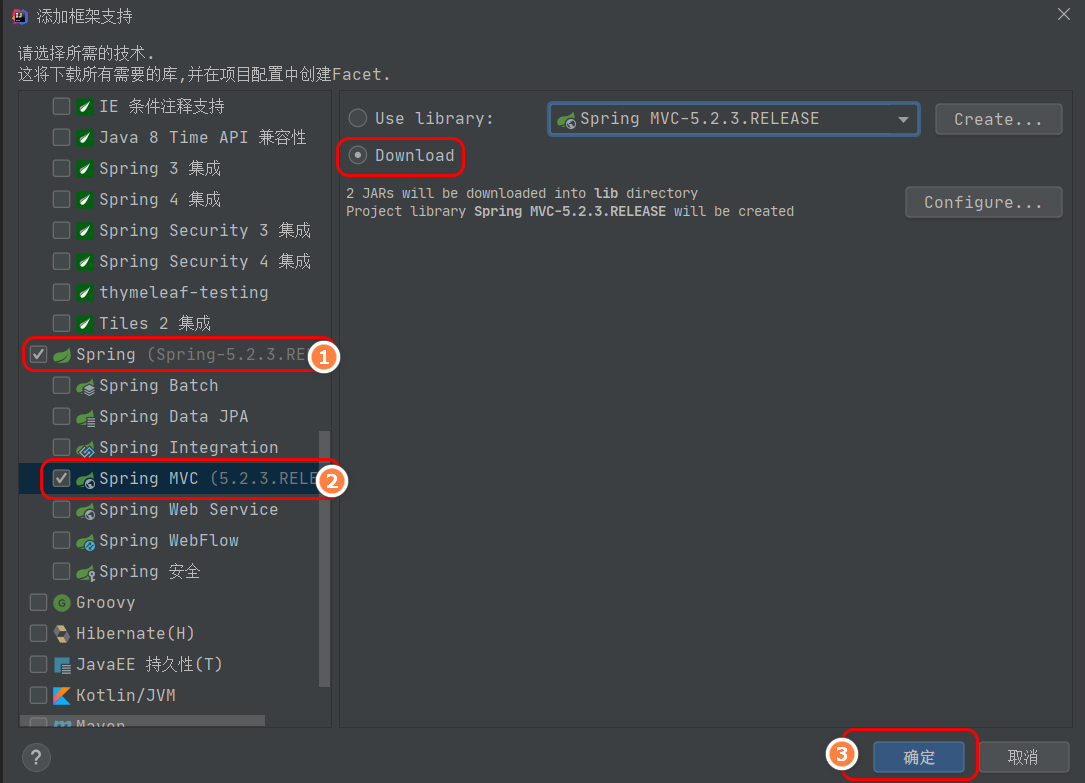Check the Spring 4 集成 checkbox
Viewport: 1085px width, 783px height.
click(x=62, y=199)
